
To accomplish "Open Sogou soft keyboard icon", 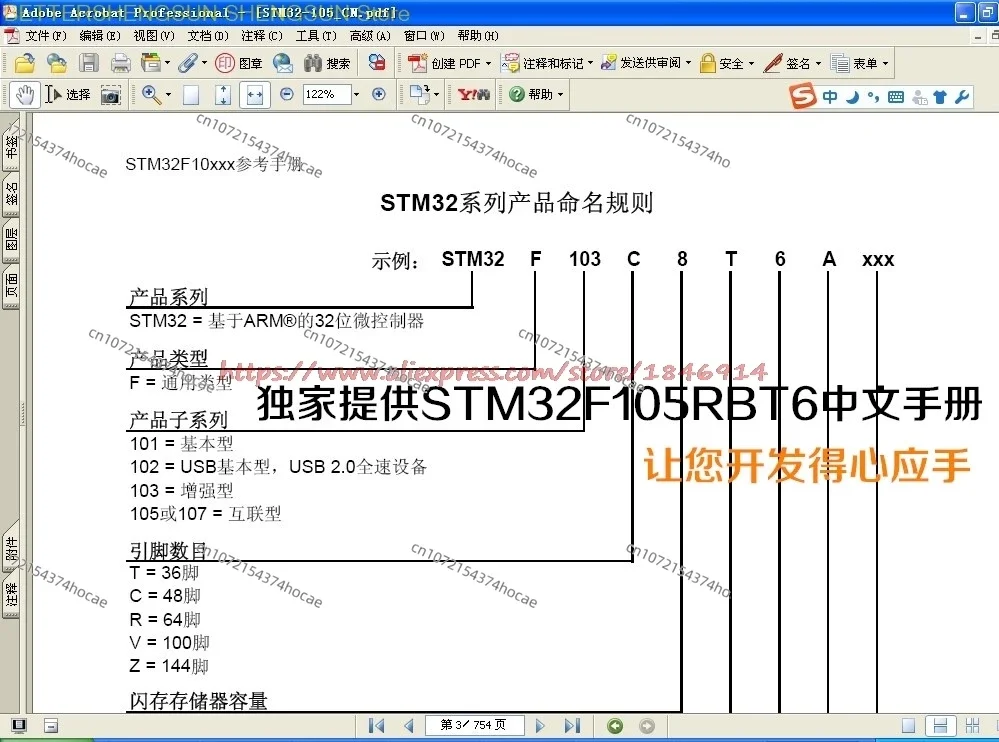I will pos(896,97).
